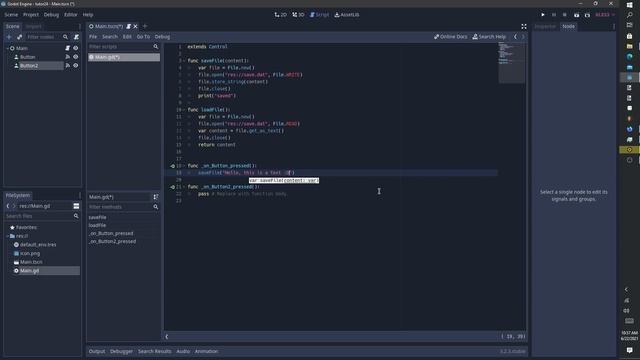
Task: Fold the saveFile function
Action: click(x=184, y=61)
